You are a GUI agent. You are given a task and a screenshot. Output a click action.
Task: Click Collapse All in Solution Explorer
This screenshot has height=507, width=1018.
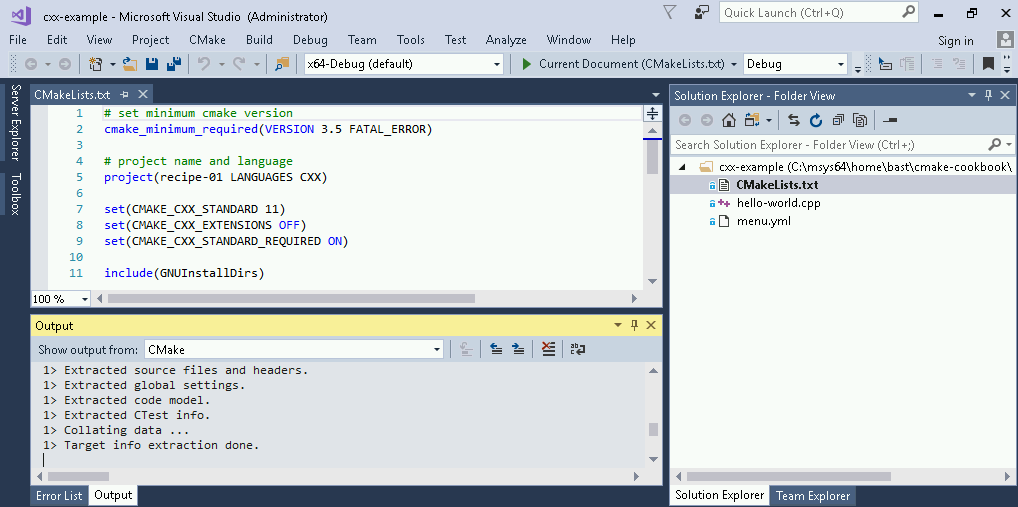pyautogui.click(x=837, y=120)
